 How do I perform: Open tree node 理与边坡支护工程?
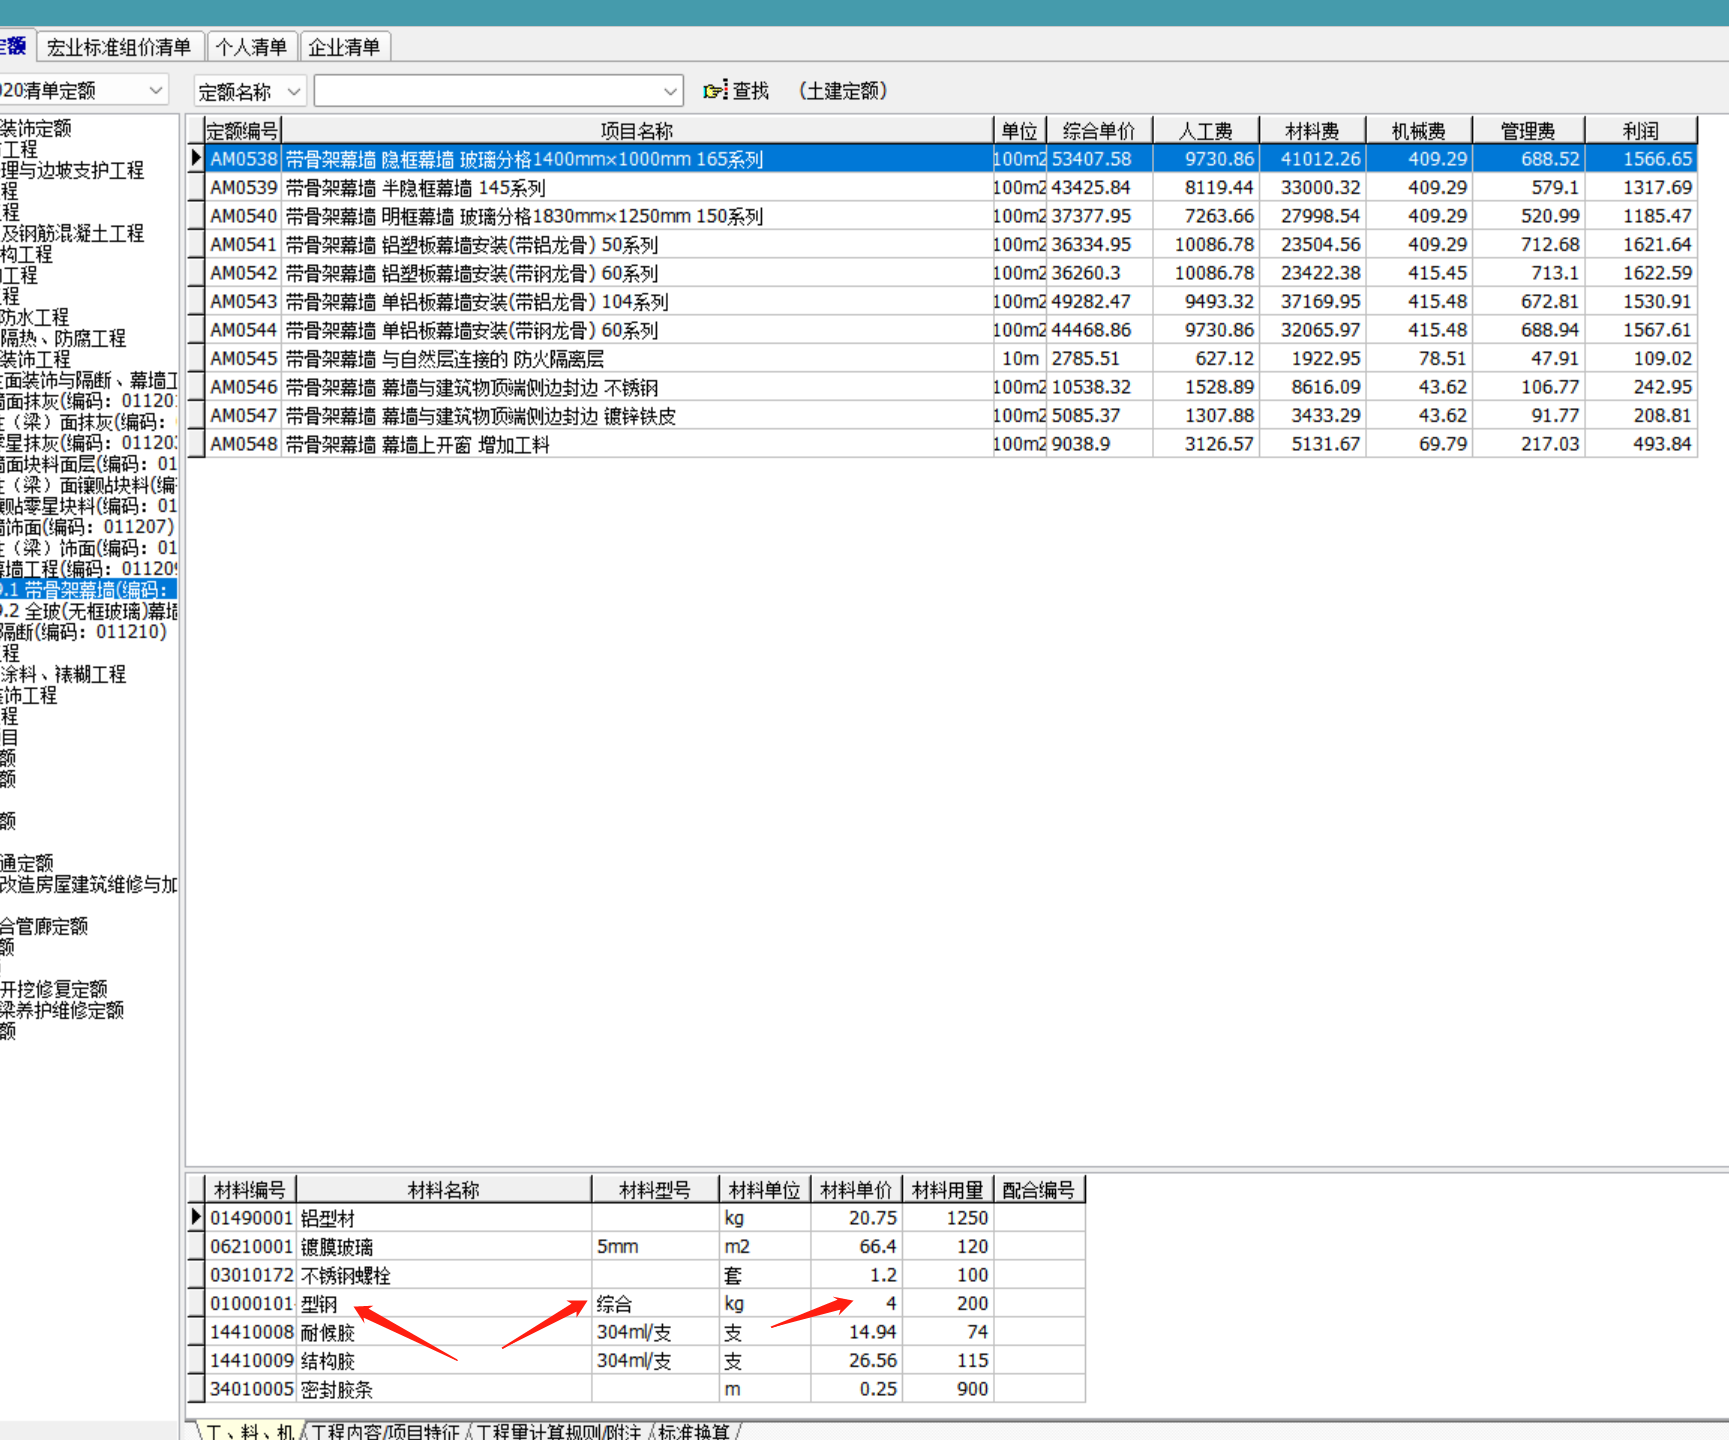coord(72,170)
